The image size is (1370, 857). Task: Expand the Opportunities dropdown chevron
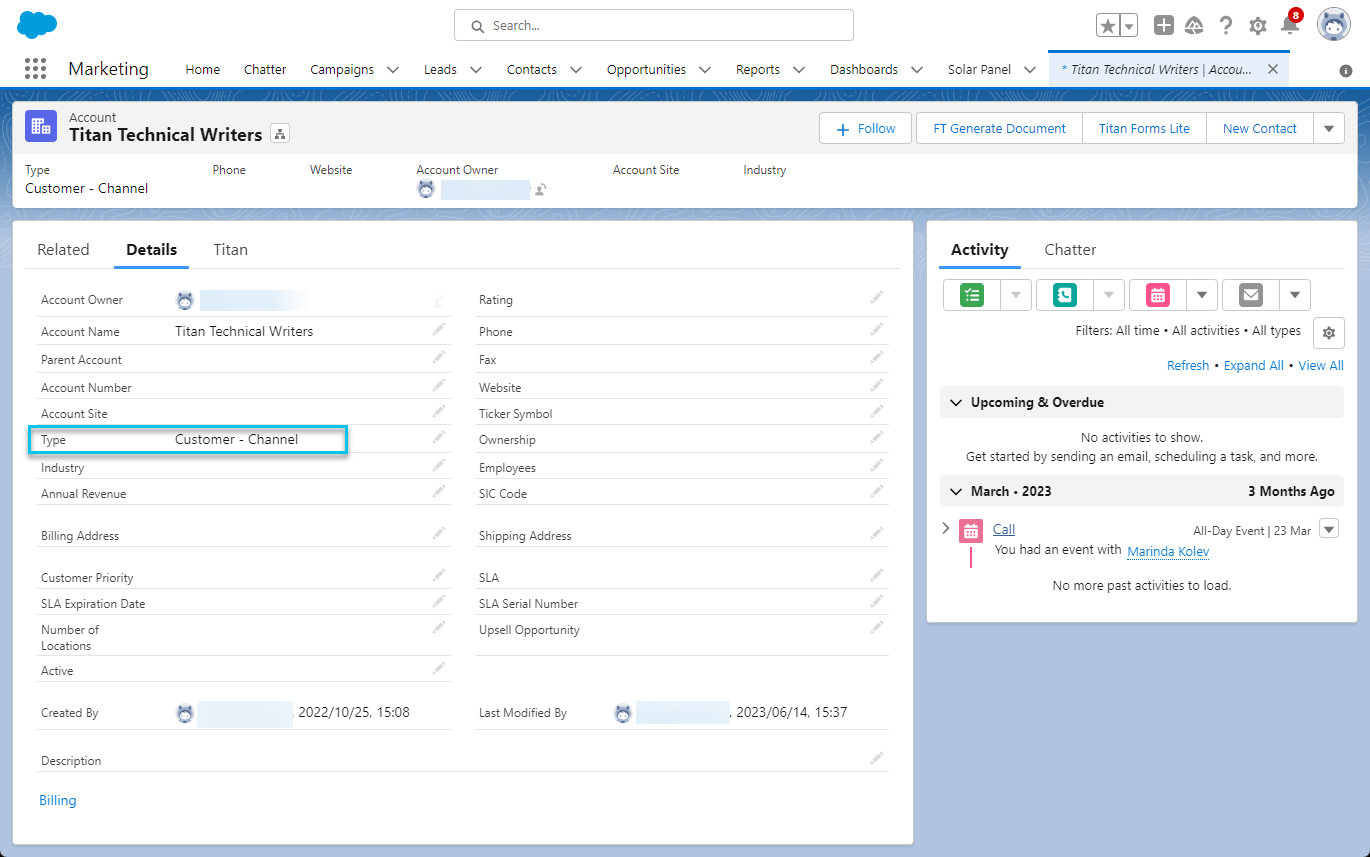[x=705, y=69]
